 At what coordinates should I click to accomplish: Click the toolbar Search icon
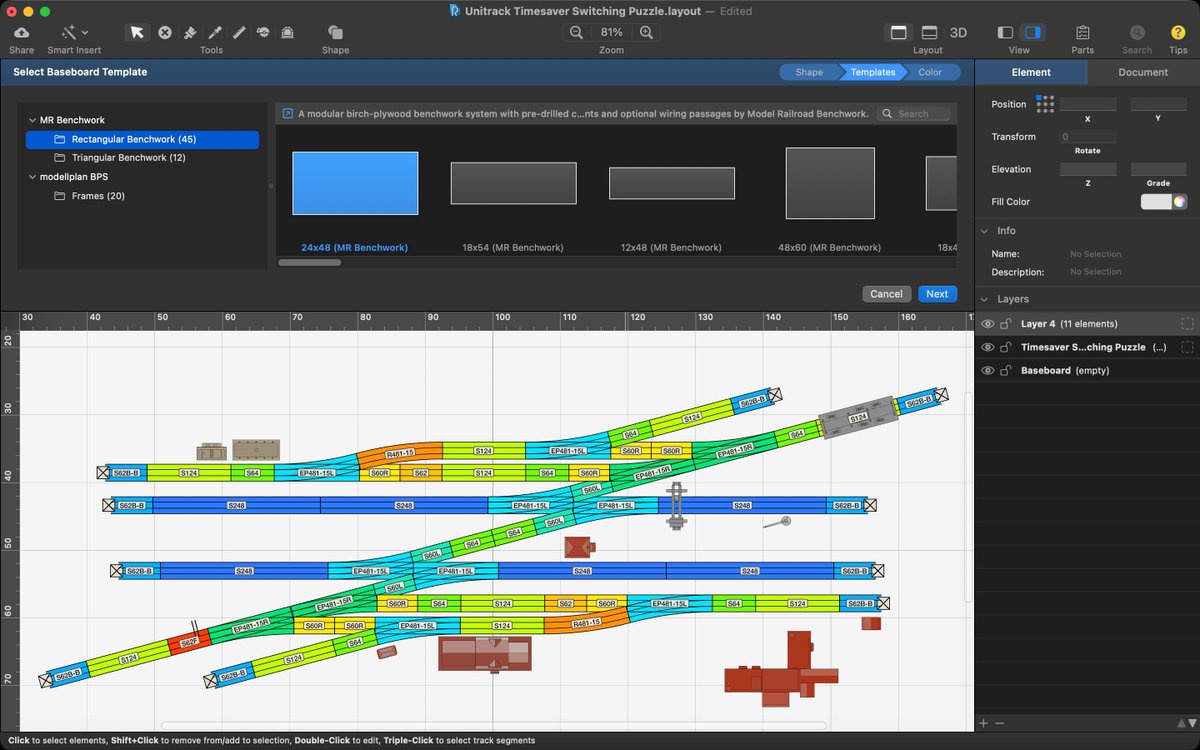(1136, 32)
